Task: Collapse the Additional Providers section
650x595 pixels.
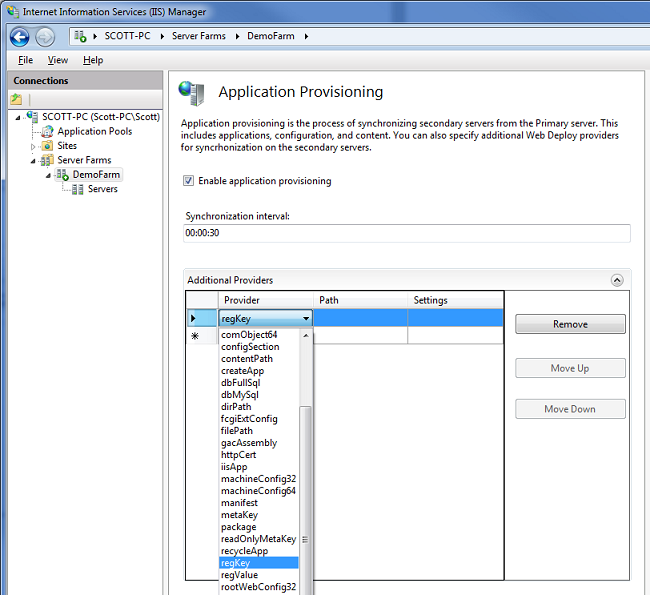Action: coord(617,280)
